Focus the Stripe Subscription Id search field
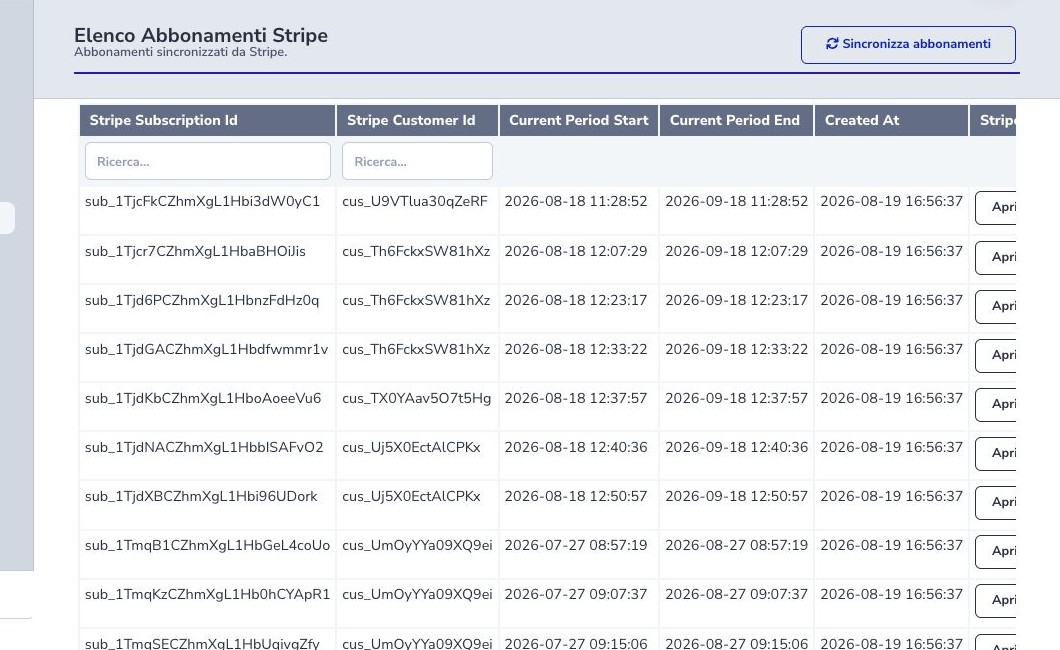Image resolution: width=1060 pixels, height=650 pixels. point(208,161)
